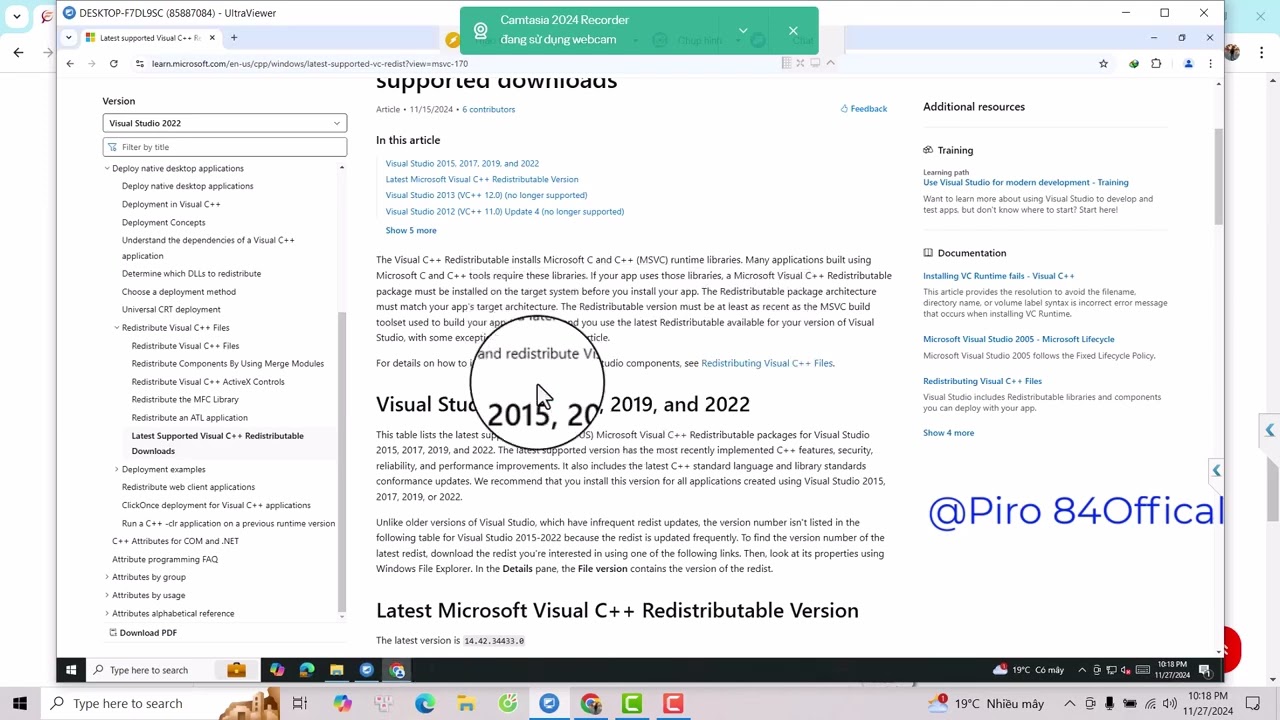Collapse Redistribute Visual C++ Files node
The height and width of the screenshot is (720, 1280).
[x=117, y=328]
